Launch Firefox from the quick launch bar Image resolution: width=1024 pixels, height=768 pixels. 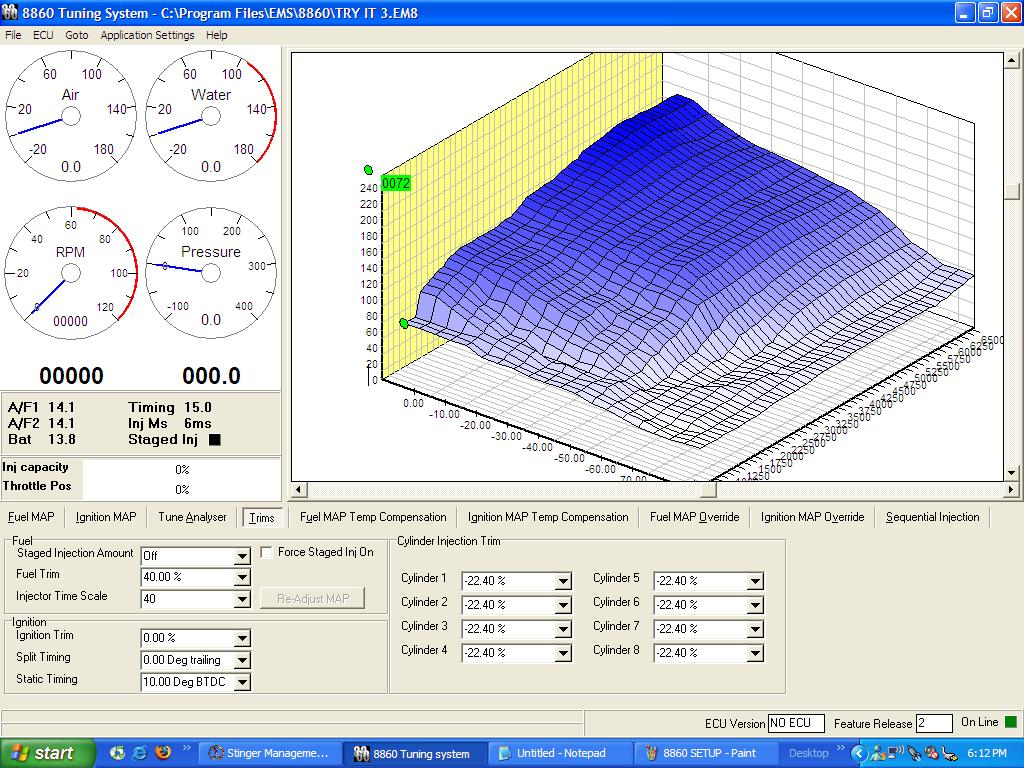pyautogui.click(x=163, y=753)
